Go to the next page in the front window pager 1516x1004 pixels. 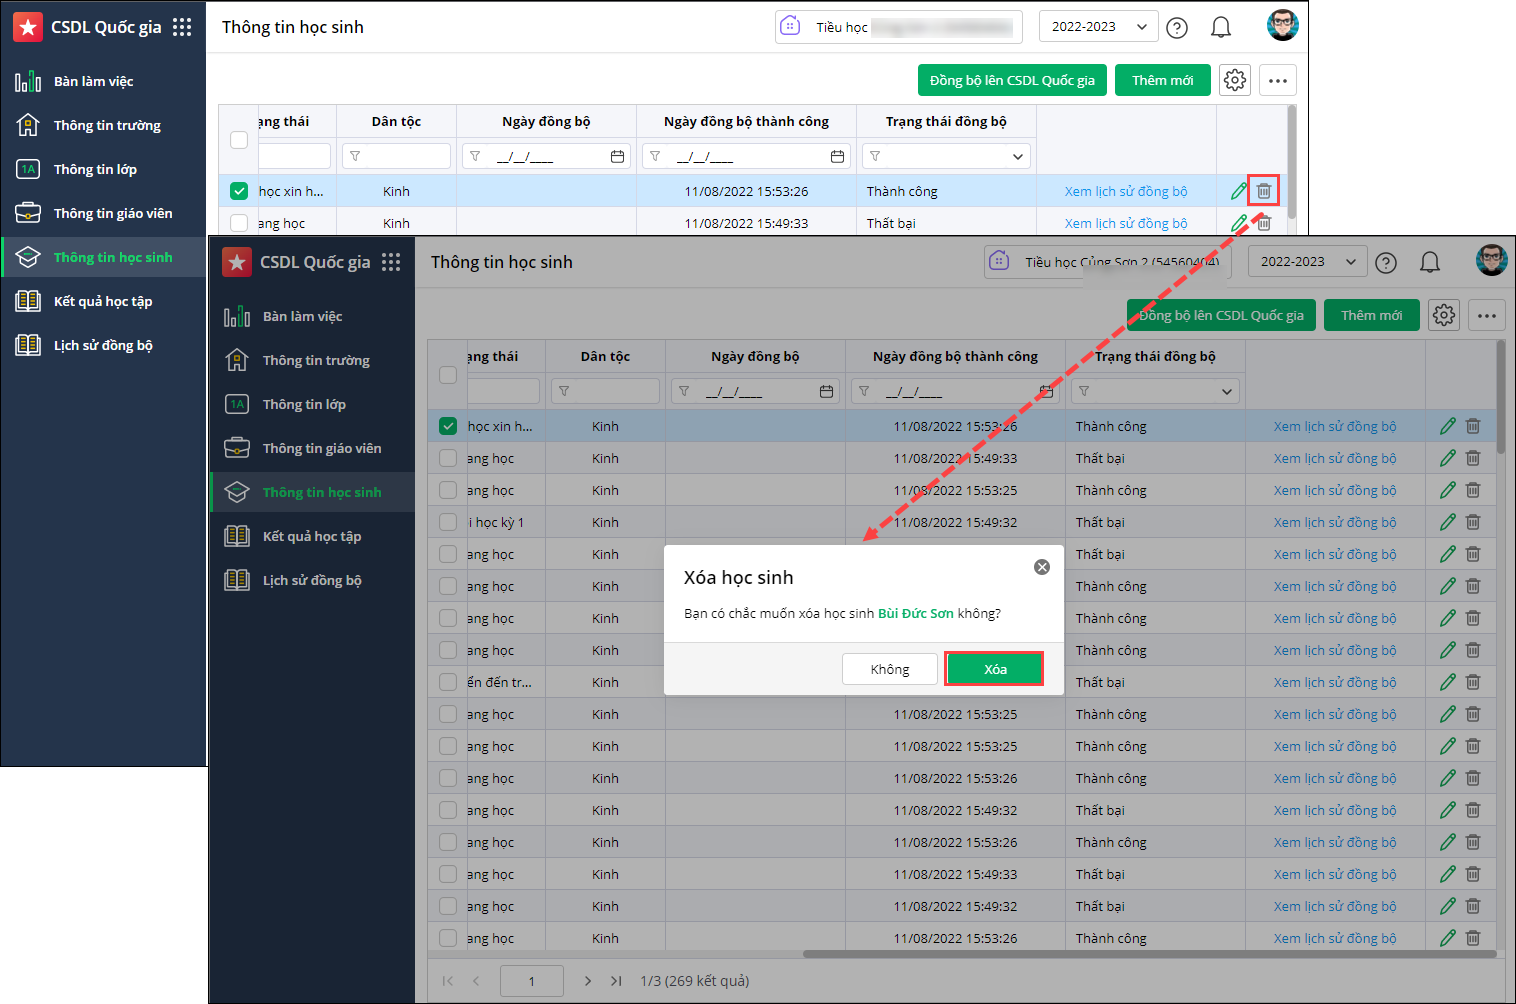(x=588, y=981)
